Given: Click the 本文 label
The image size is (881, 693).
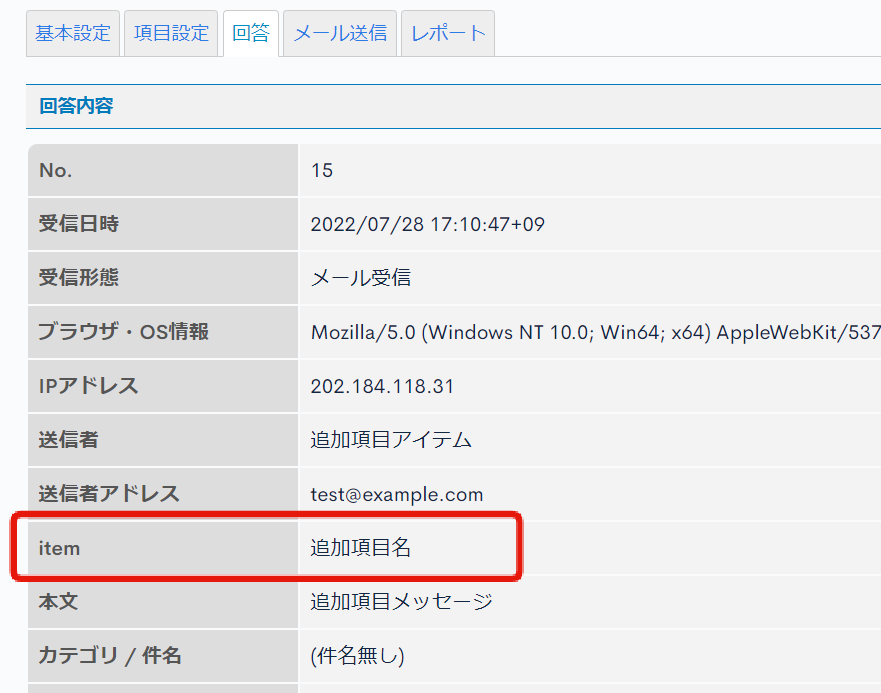Looking at the screenshot, I should (58, 601).
